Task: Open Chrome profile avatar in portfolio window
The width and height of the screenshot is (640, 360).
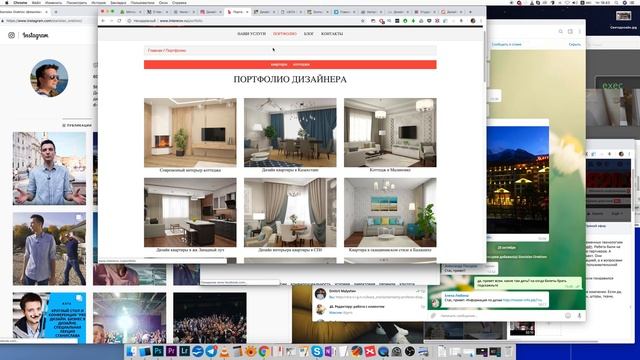Action: 473,20
